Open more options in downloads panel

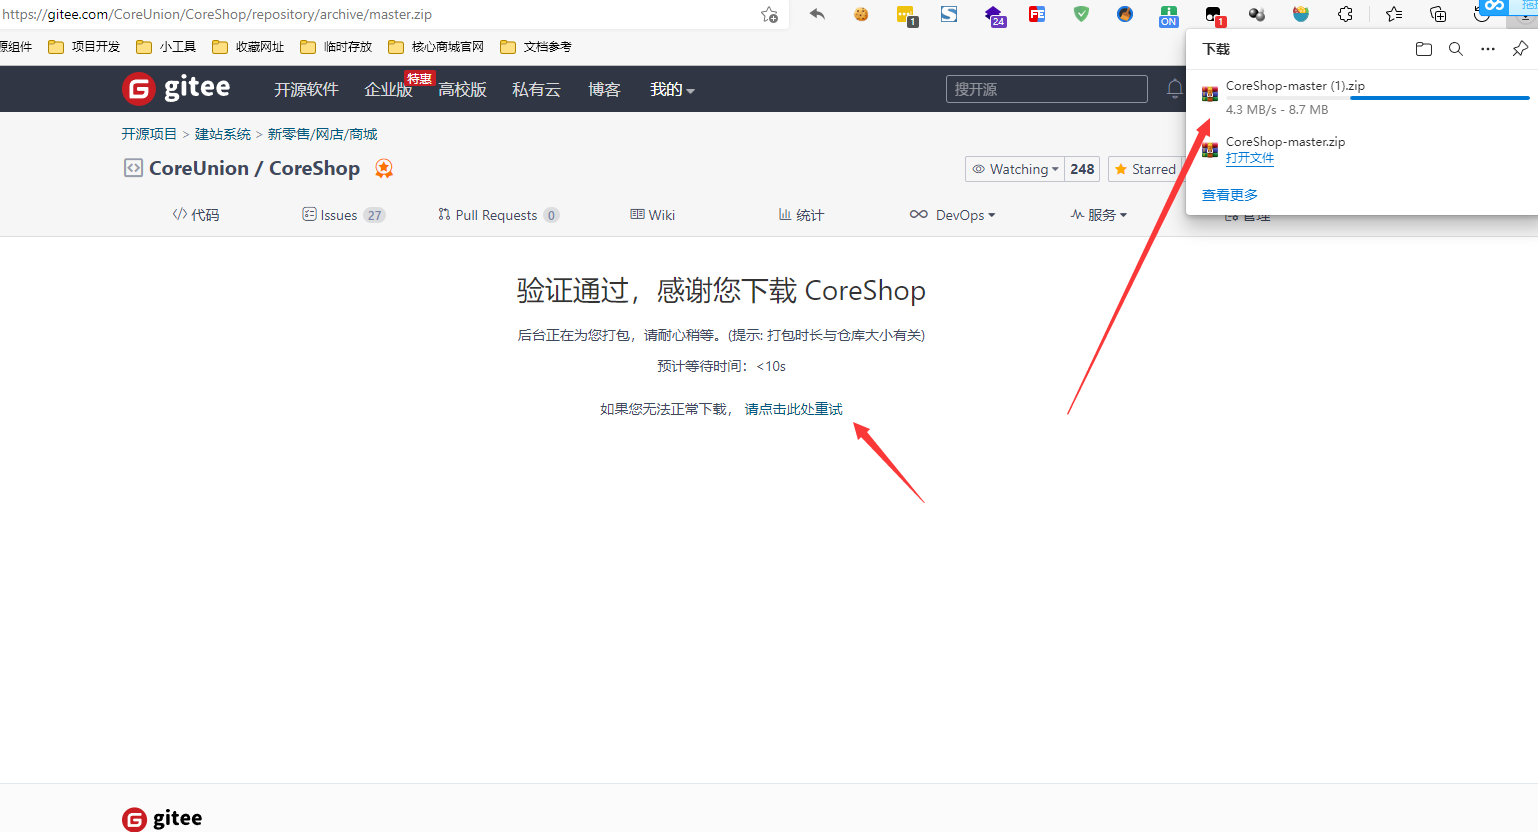[x=1488, y=49]
